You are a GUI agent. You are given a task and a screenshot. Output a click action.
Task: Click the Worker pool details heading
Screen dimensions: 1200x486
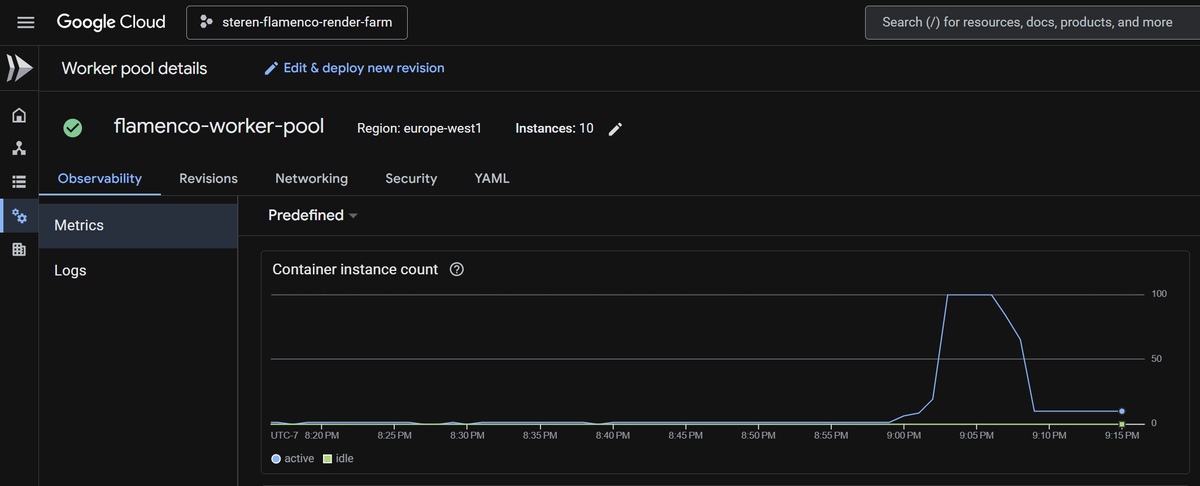[x=134, y=68]
